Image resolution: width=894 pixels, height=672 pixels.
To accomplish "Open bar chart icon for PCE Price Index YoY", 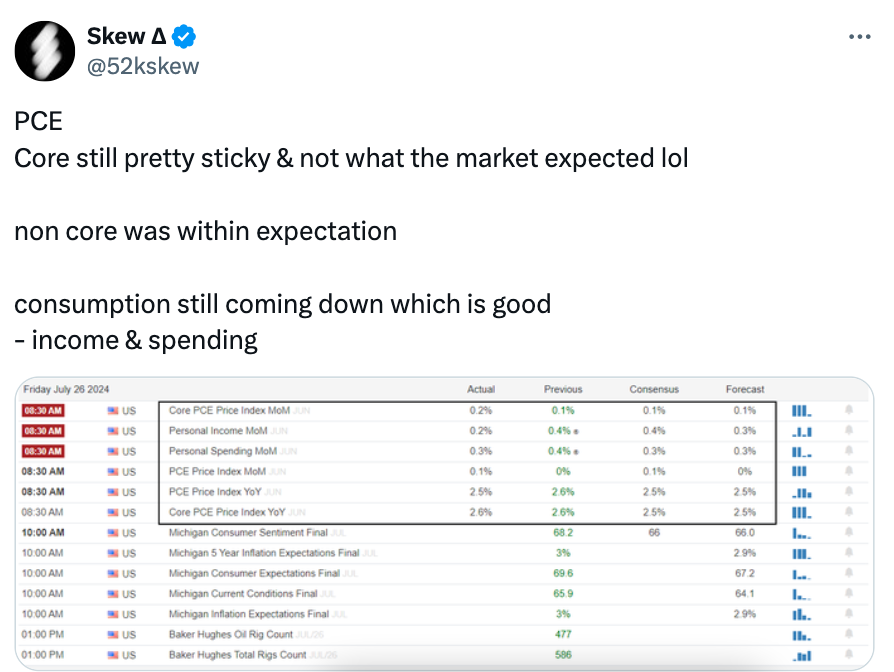I will (802, 492).
